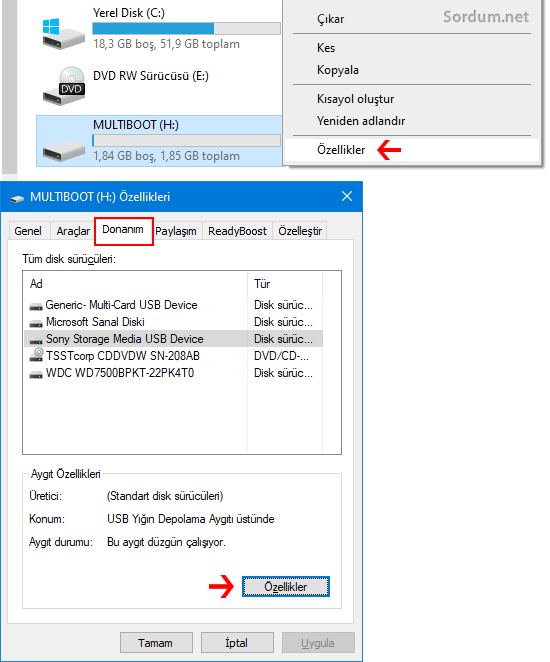The height and width of the screenshot is (662, 550).
Task: Click the Sony Storage Media USB Device icon
Action: [x=36, y=340]
